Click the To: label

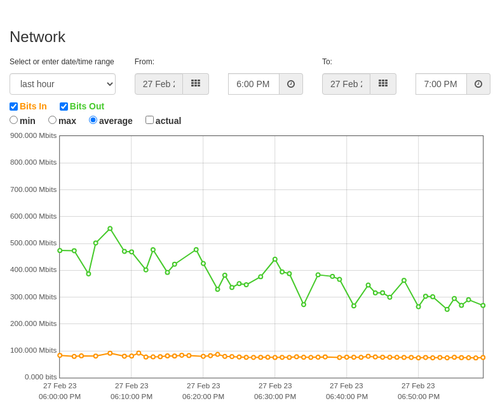(x=327, y=62)
